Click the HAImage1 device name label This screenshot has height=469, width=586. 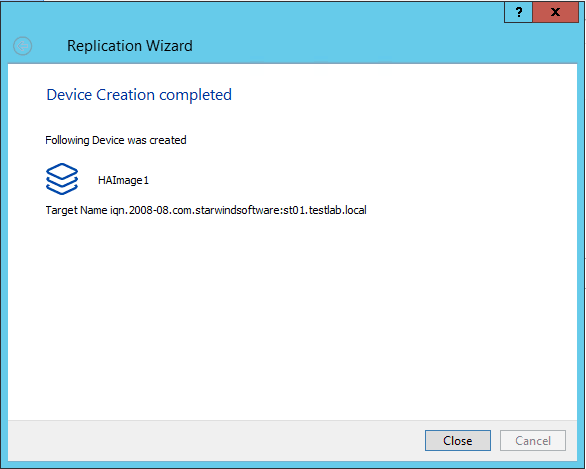(123, 180)
